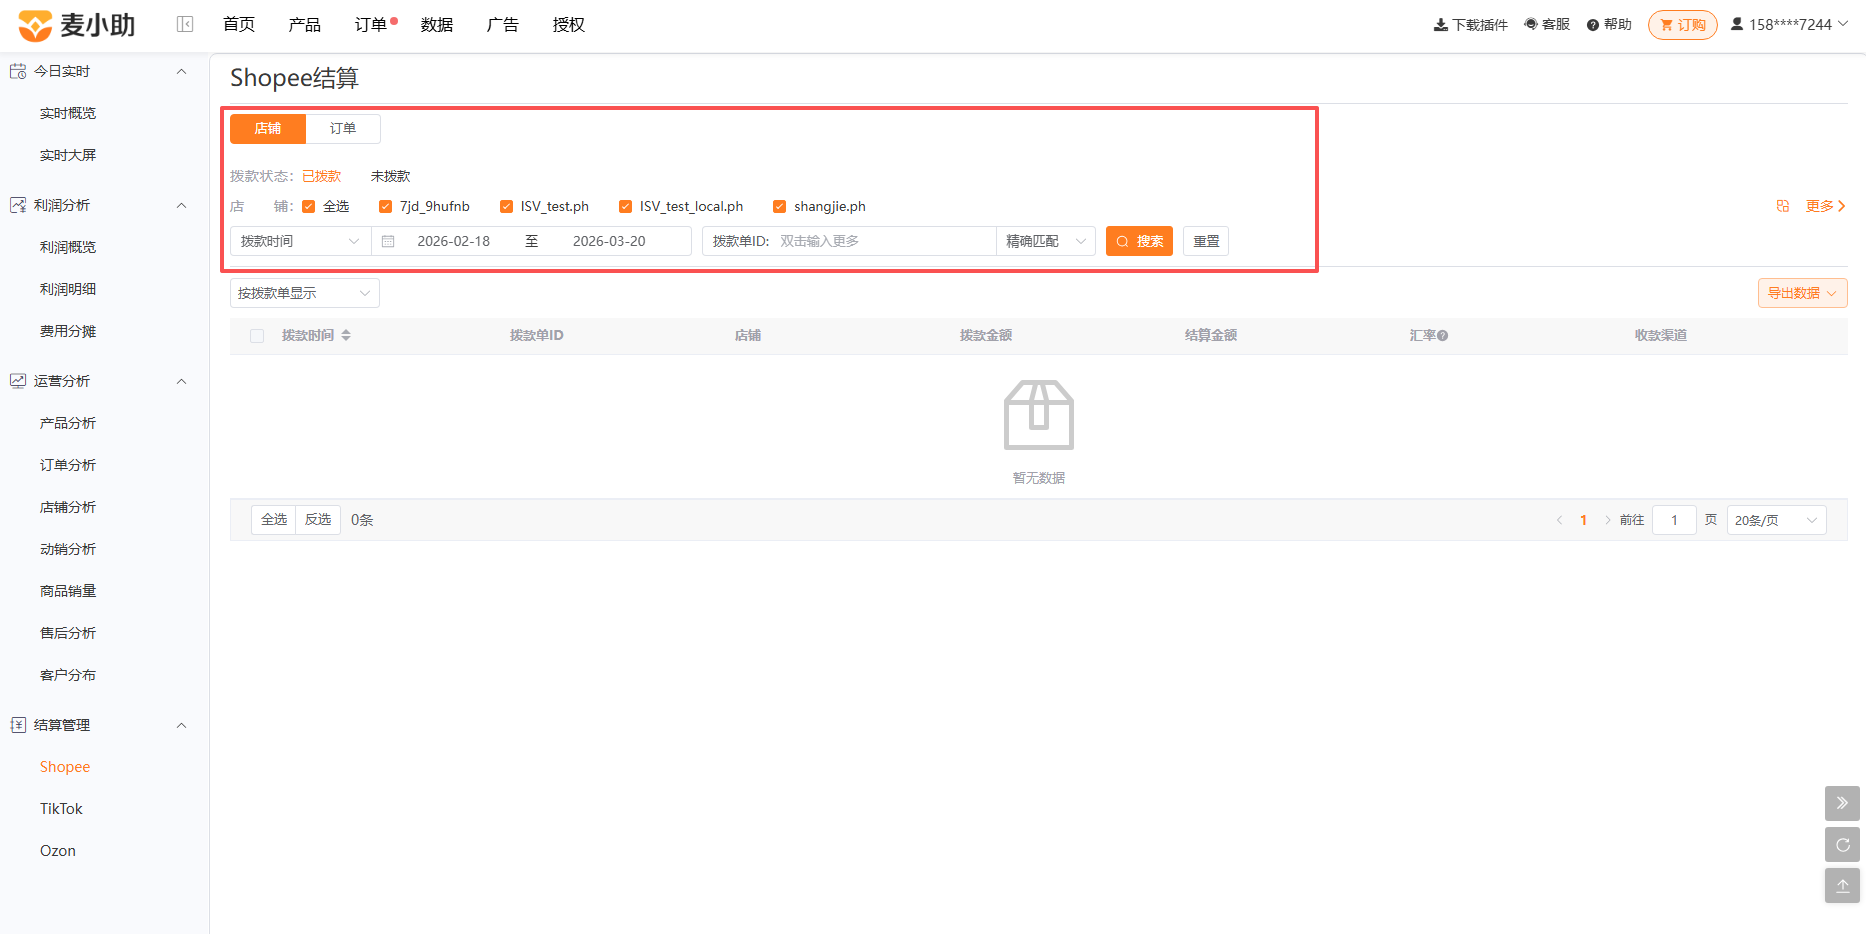Click the 汇率 help question icon
Viewport: 1866px width, 934px height.
click(x=1442, y=336)
